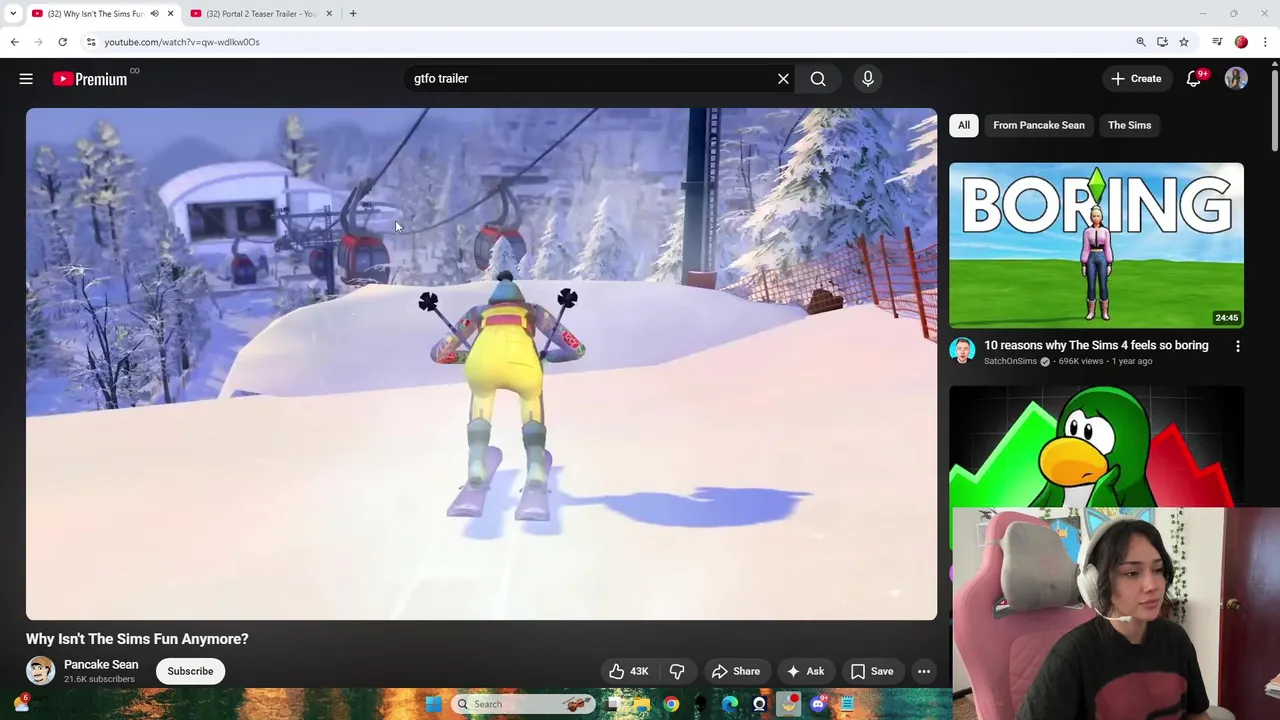Image resolution: width=1280 pixels, height=720 pixels.
Task: Open Discord from the taskbar
Action: [818, 704]
